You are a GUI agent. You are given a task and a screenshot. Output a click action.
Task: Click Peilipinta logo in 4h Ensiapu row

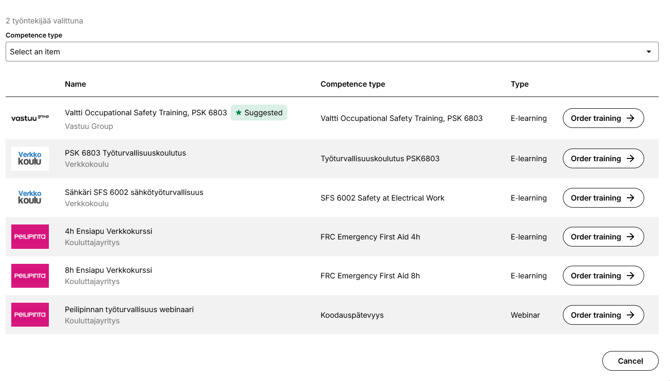[30, 237]
